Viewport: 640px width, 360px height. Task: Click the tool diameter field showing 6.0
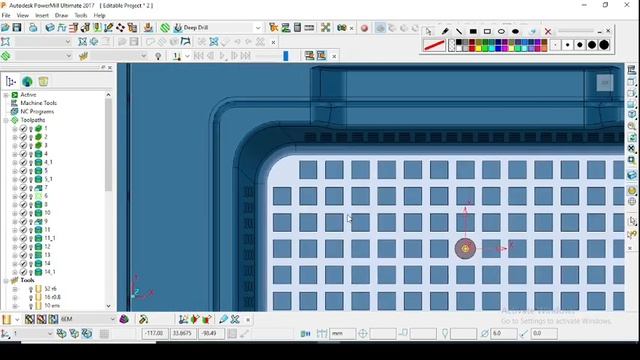pos(503,333)
